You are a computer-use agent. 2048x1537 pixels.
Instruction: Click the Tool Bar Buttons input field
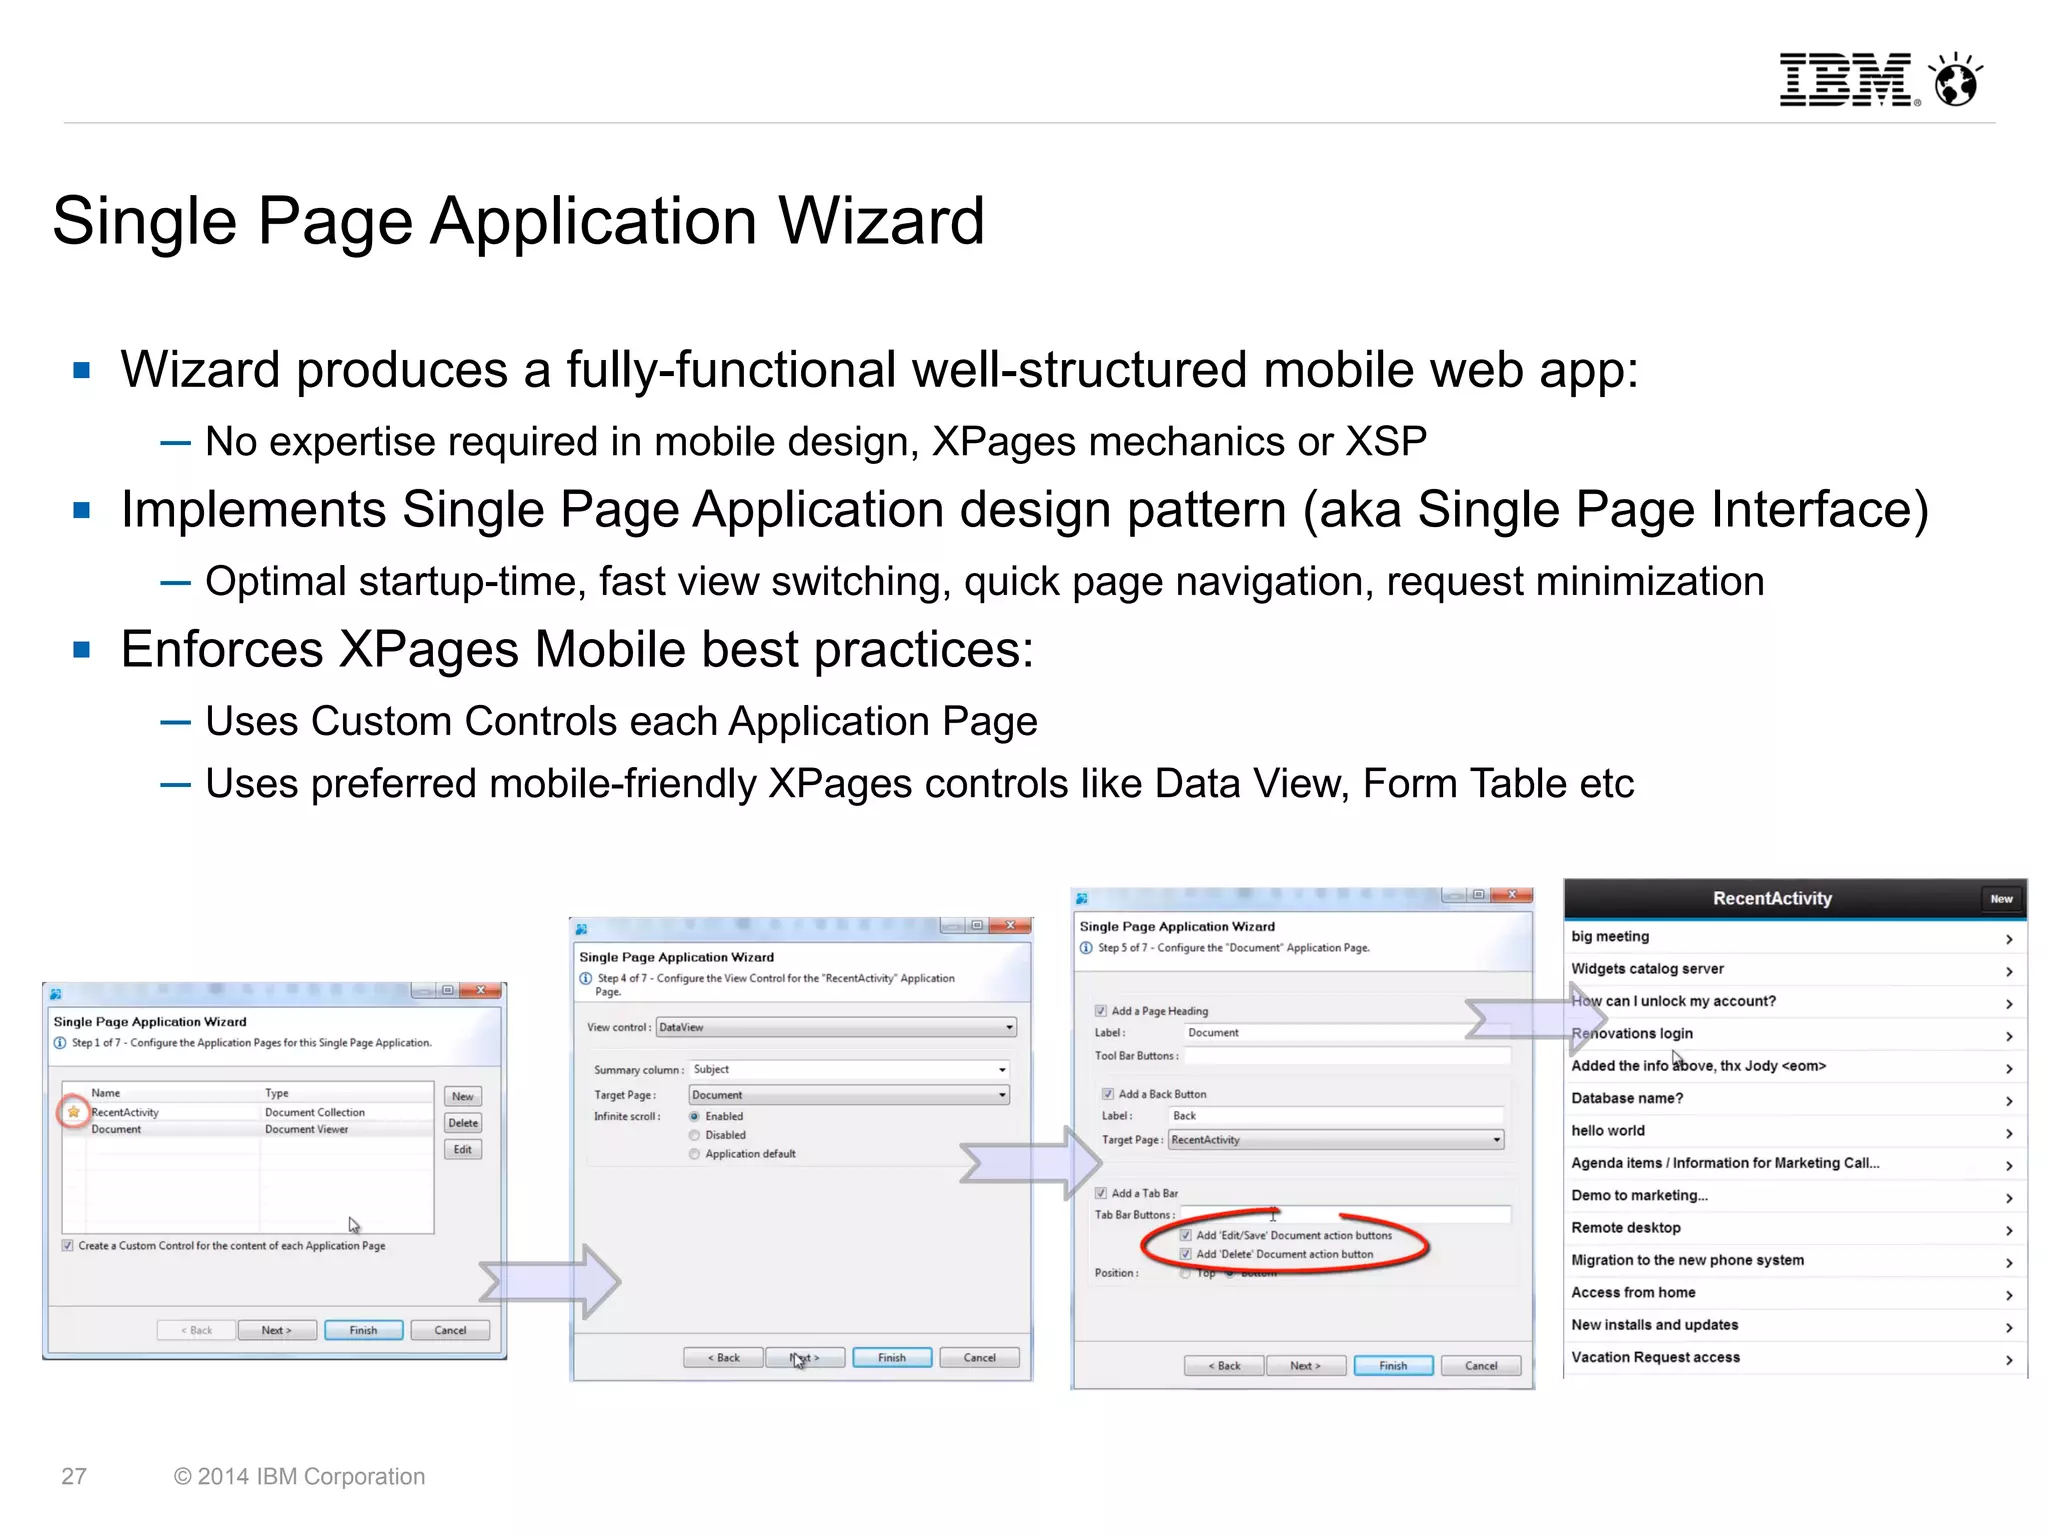[1346, 1056]
